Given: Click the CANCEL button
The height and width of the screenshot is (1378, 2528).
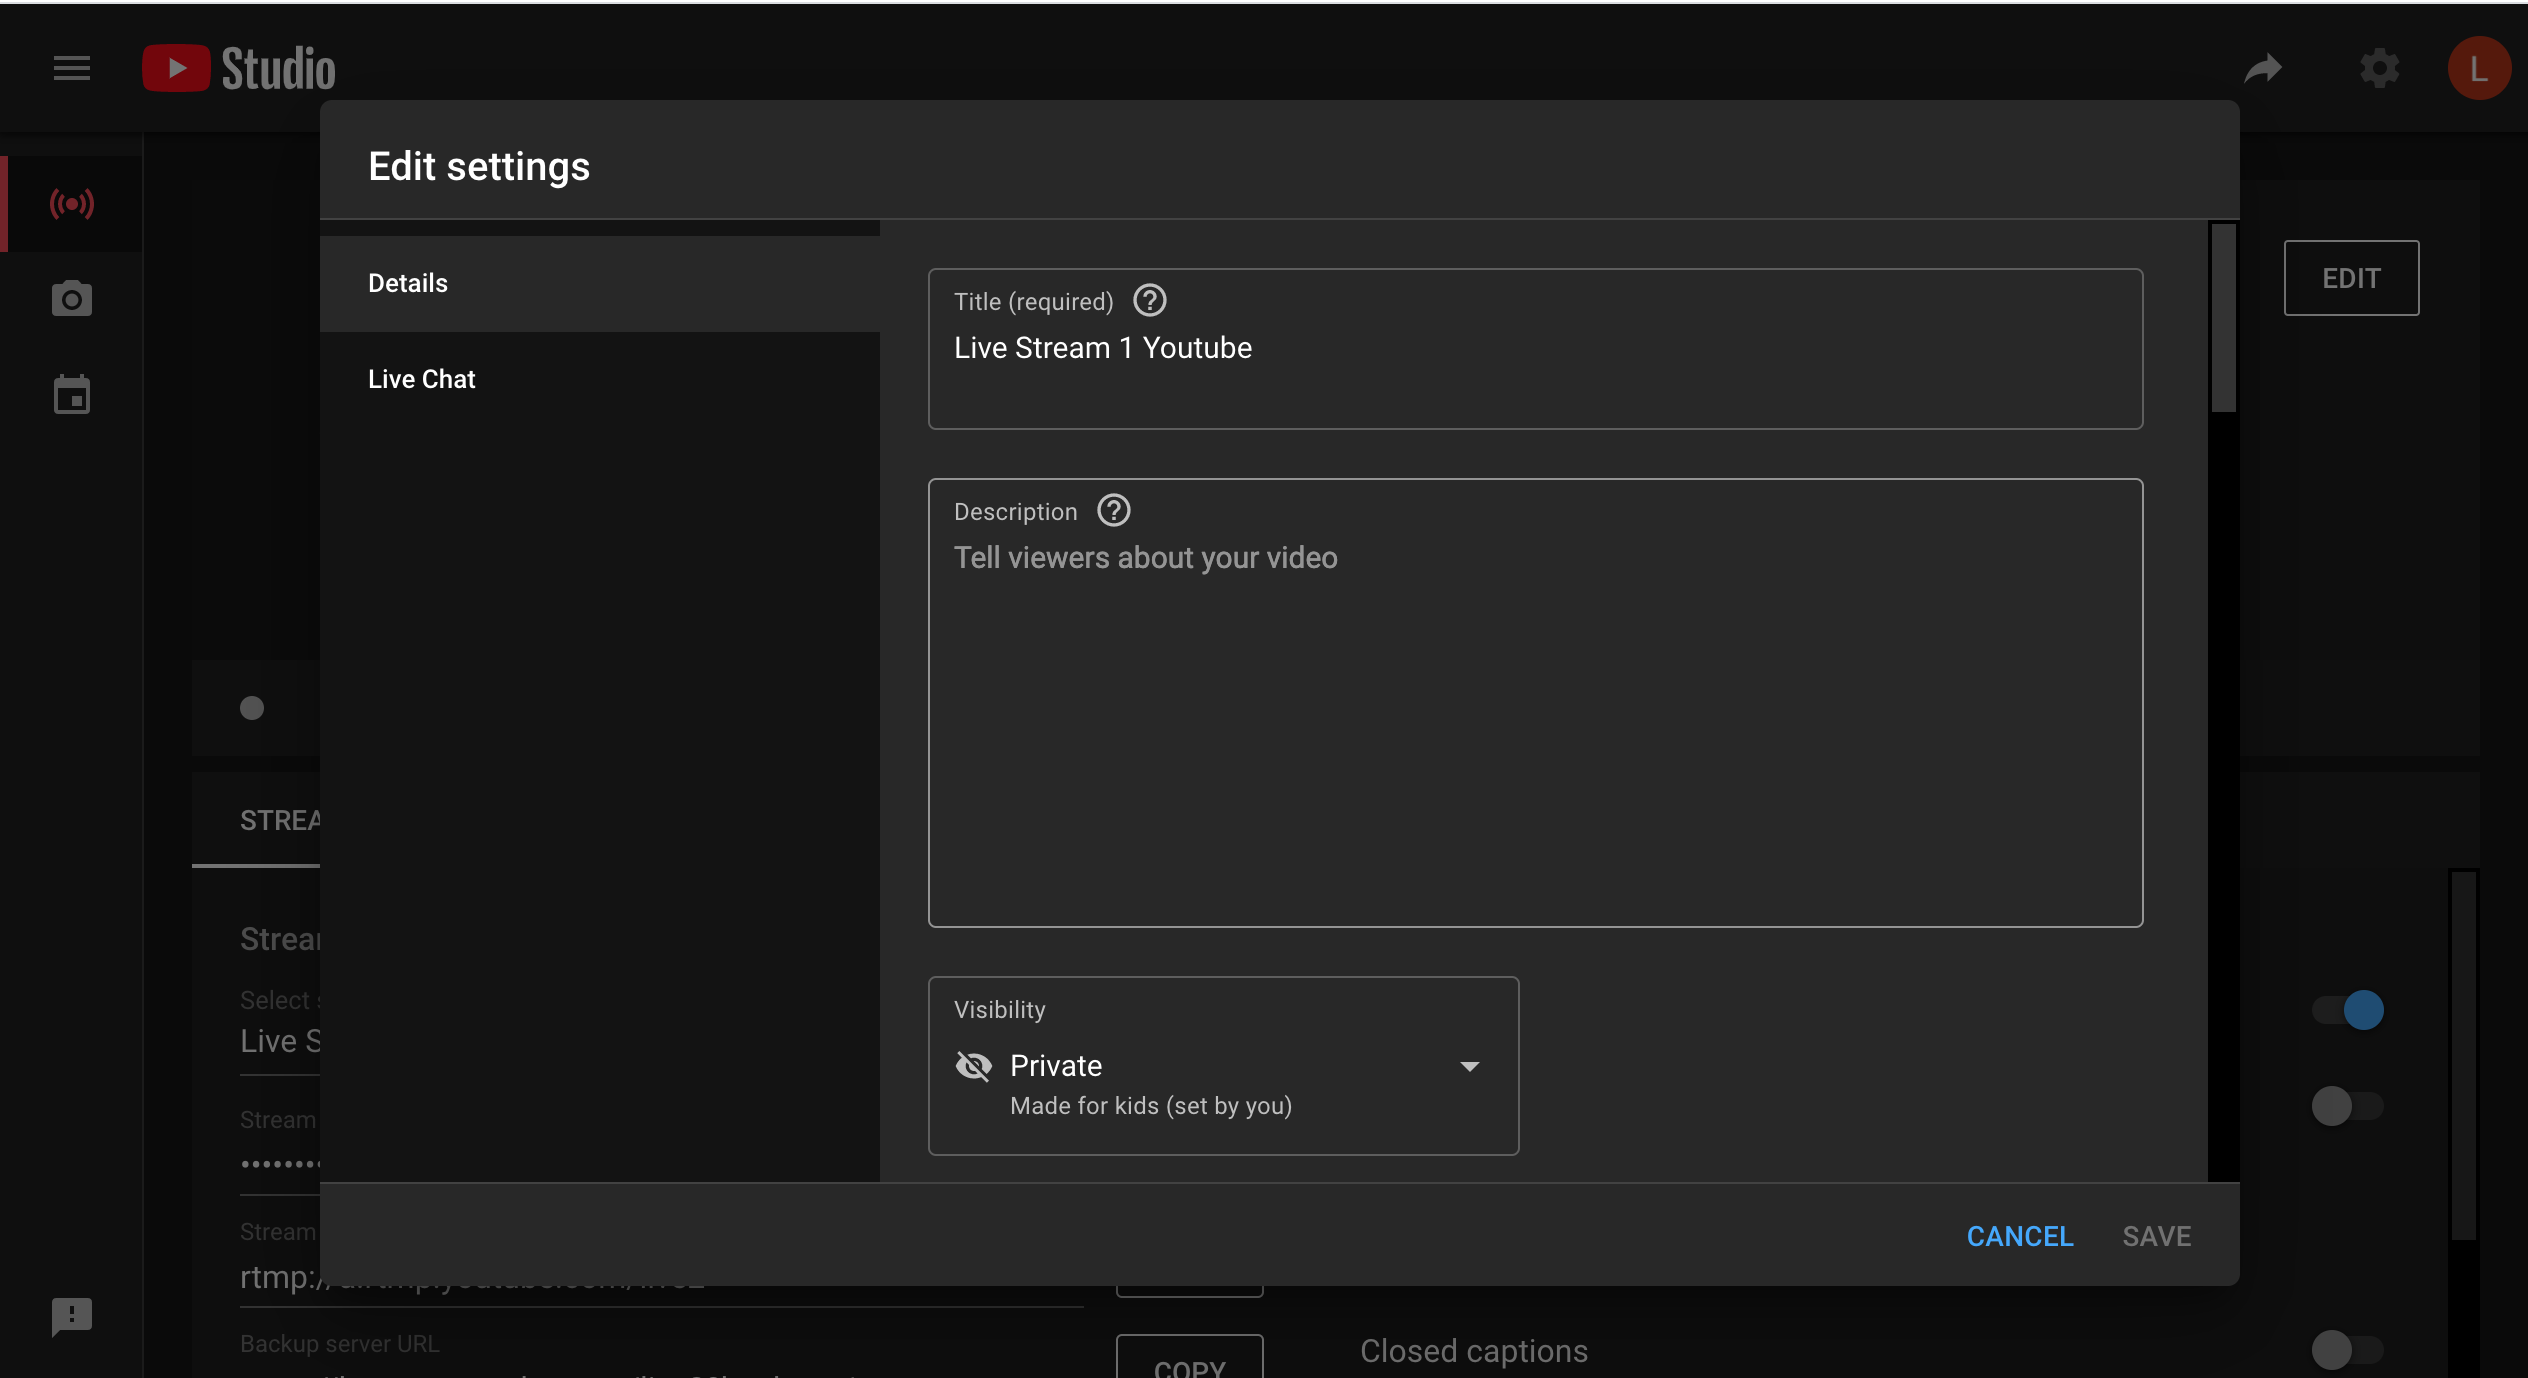Looking at the screenshot, I should 2019,1236.
